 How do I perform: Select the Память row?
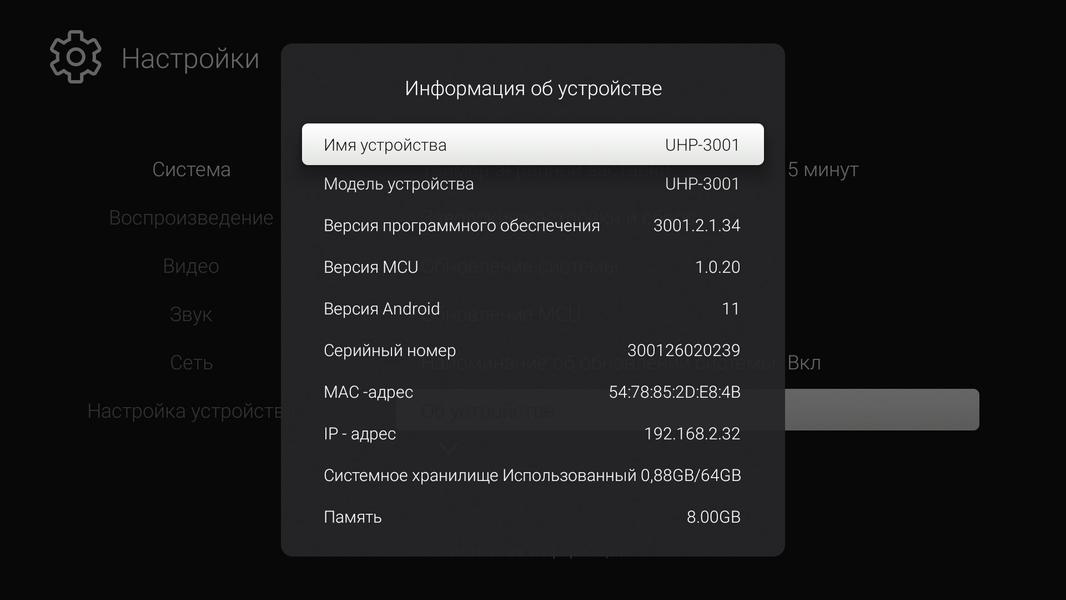[x=532, y=517]
